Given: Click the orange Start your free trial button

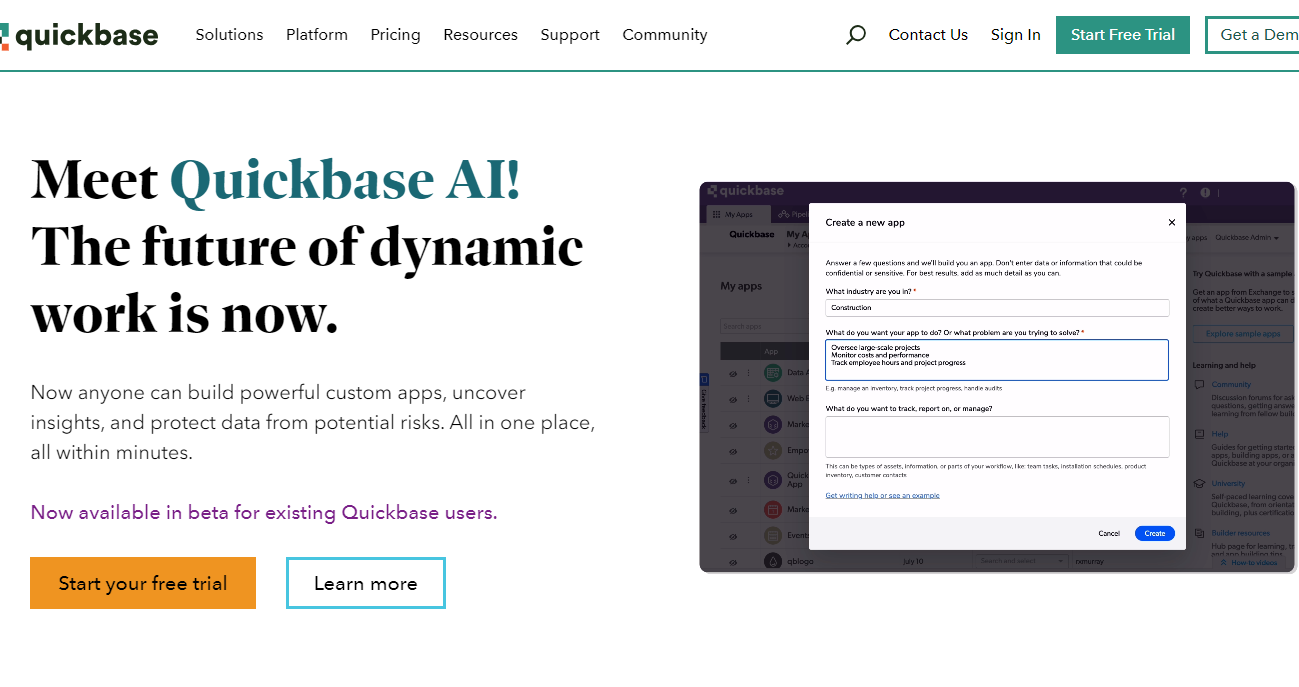Looking at the screenshot, I should pos(143,583).
